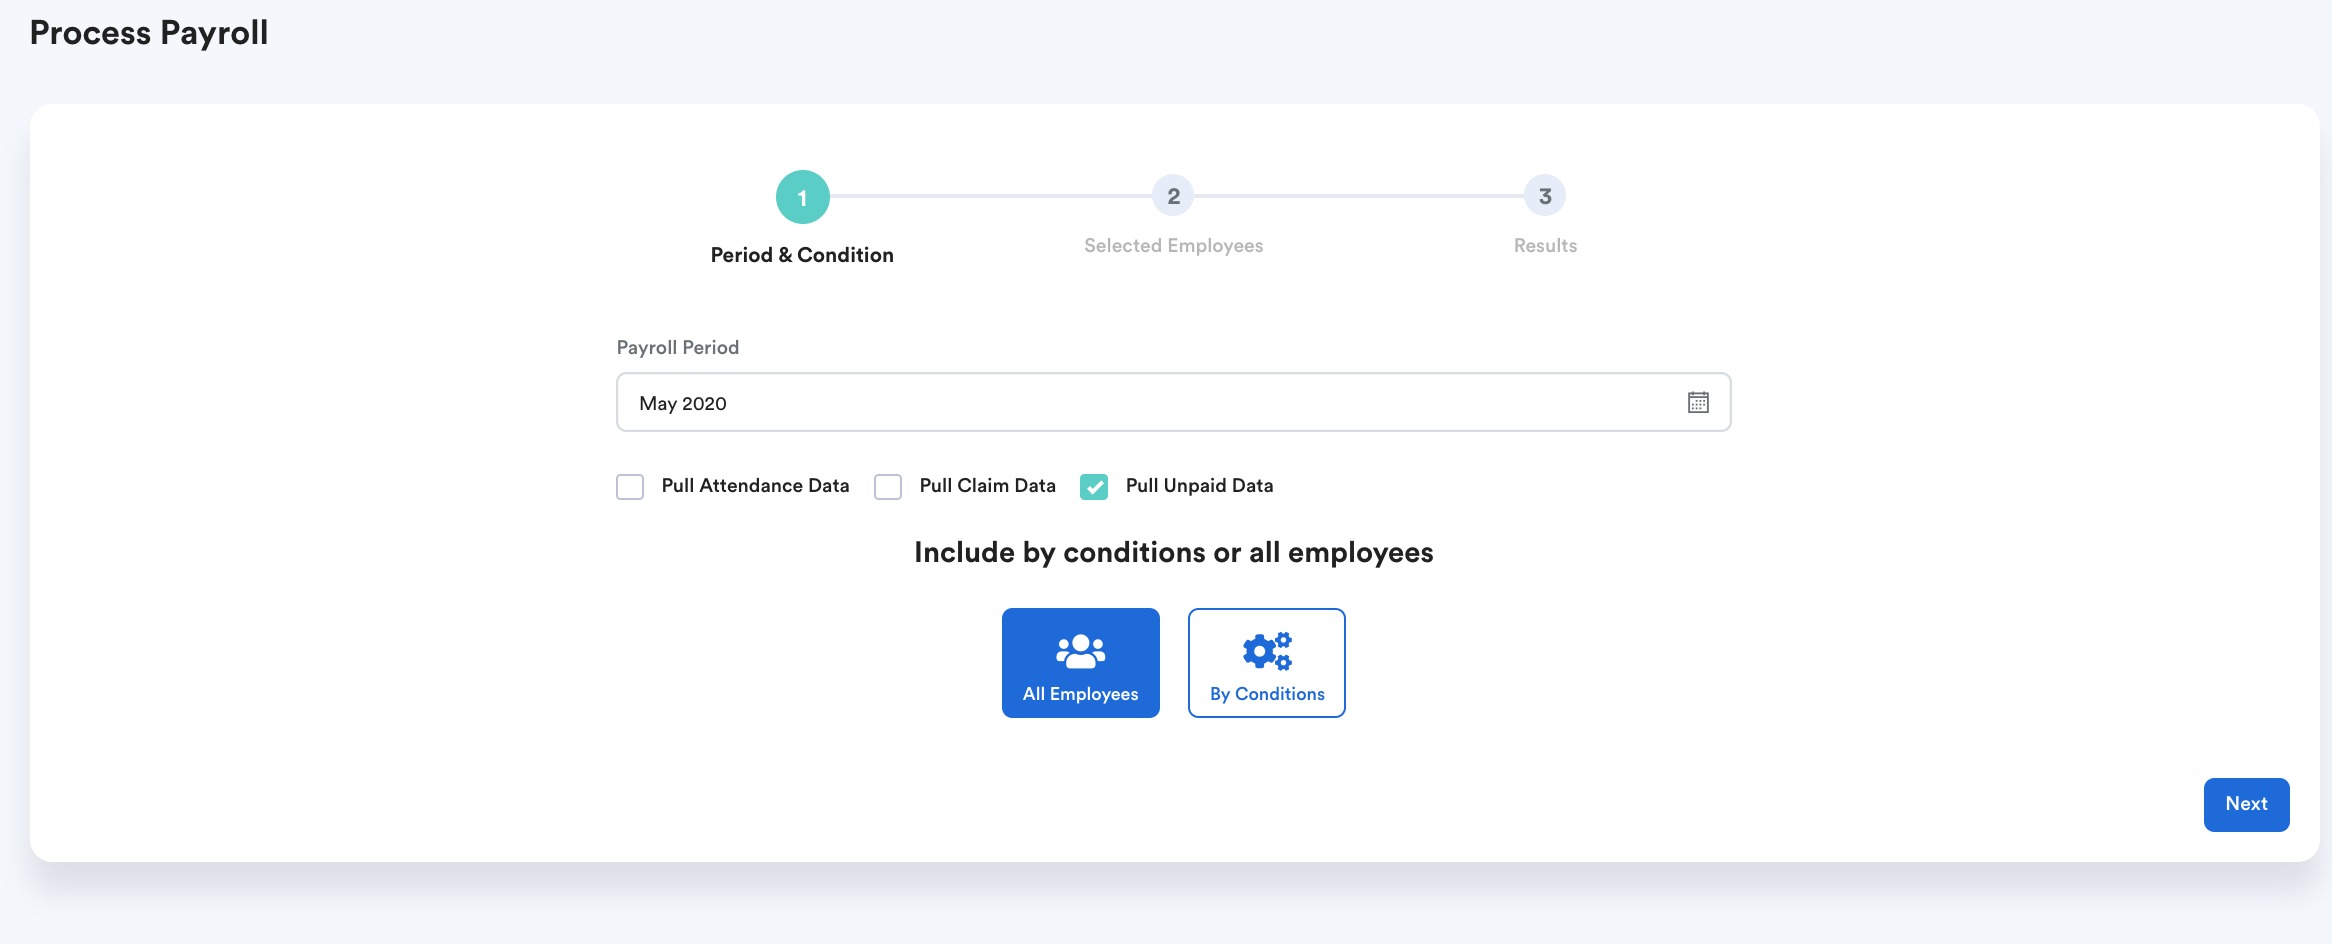Click the By Conditions gears icon
This screenshot has width=2332, height=944.
[x=1267, y=651]
